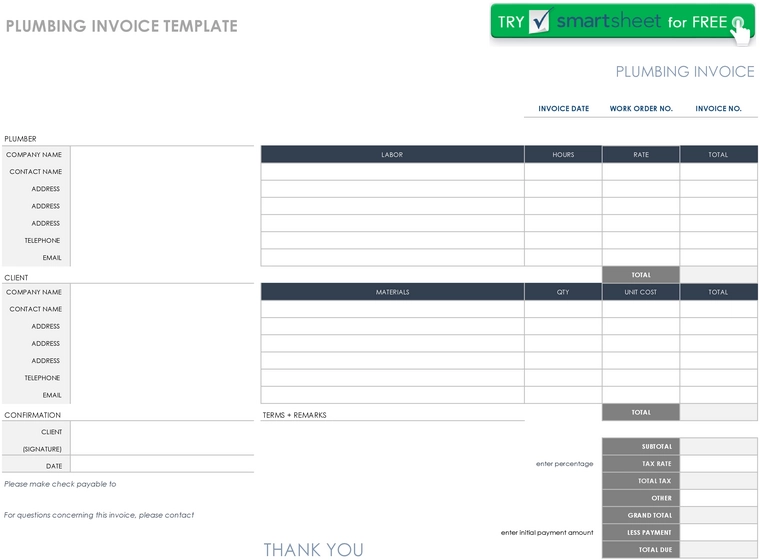Click the PLUMBING INVOICE heading
Viewport: 760px width, 560px height.
point(685,72)
